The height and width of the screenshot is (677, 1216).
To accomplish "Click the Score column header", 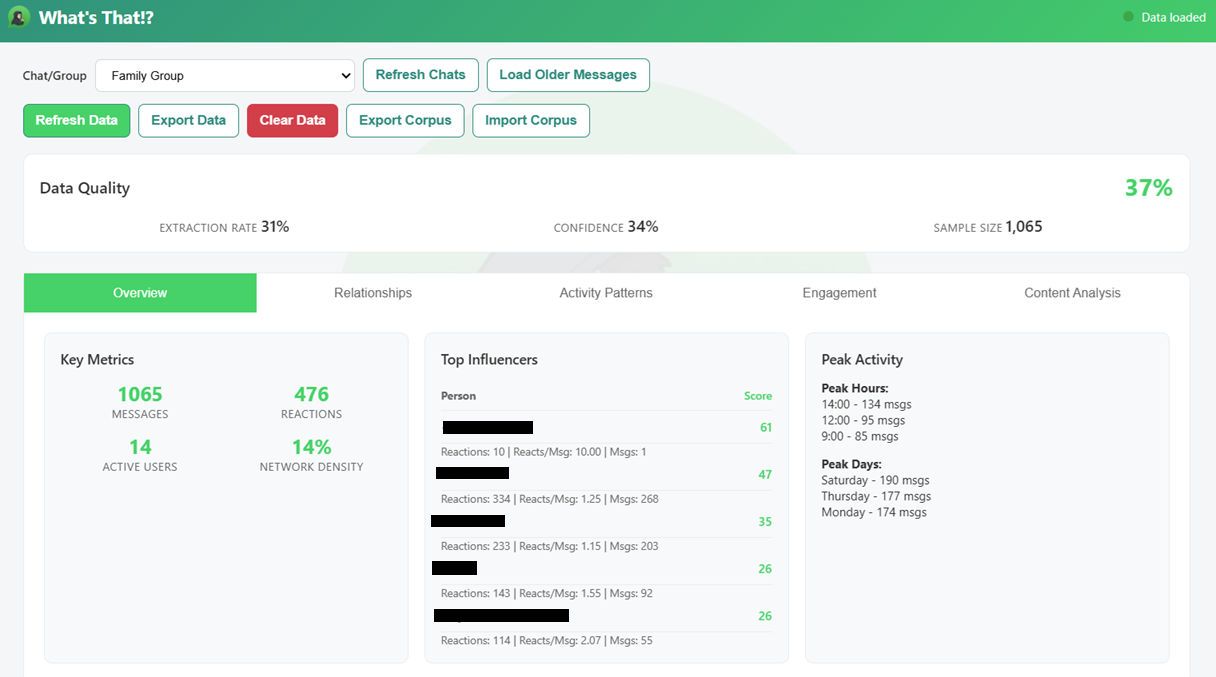I will (x=757, y=396).
